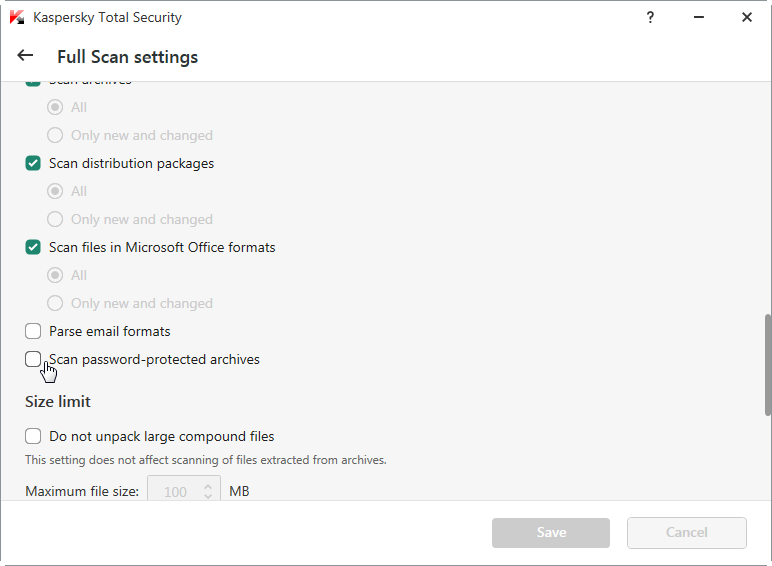
Task: Select All under Microsoft Office formats
Action: (x=55, y=275)
